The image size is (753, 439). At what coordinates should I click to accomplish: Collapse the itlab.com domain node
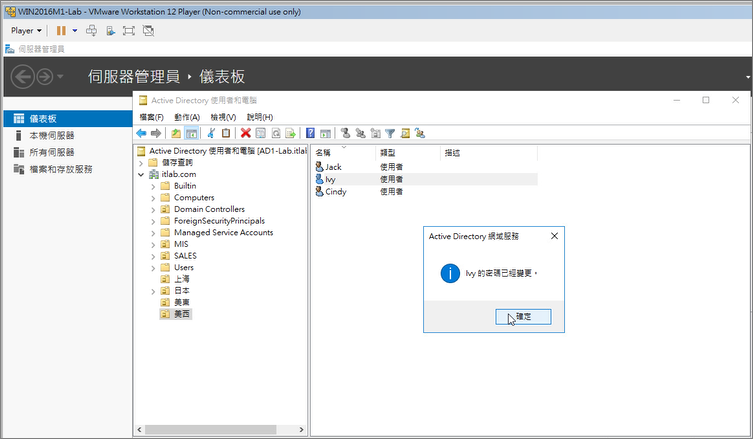[141, 174]
